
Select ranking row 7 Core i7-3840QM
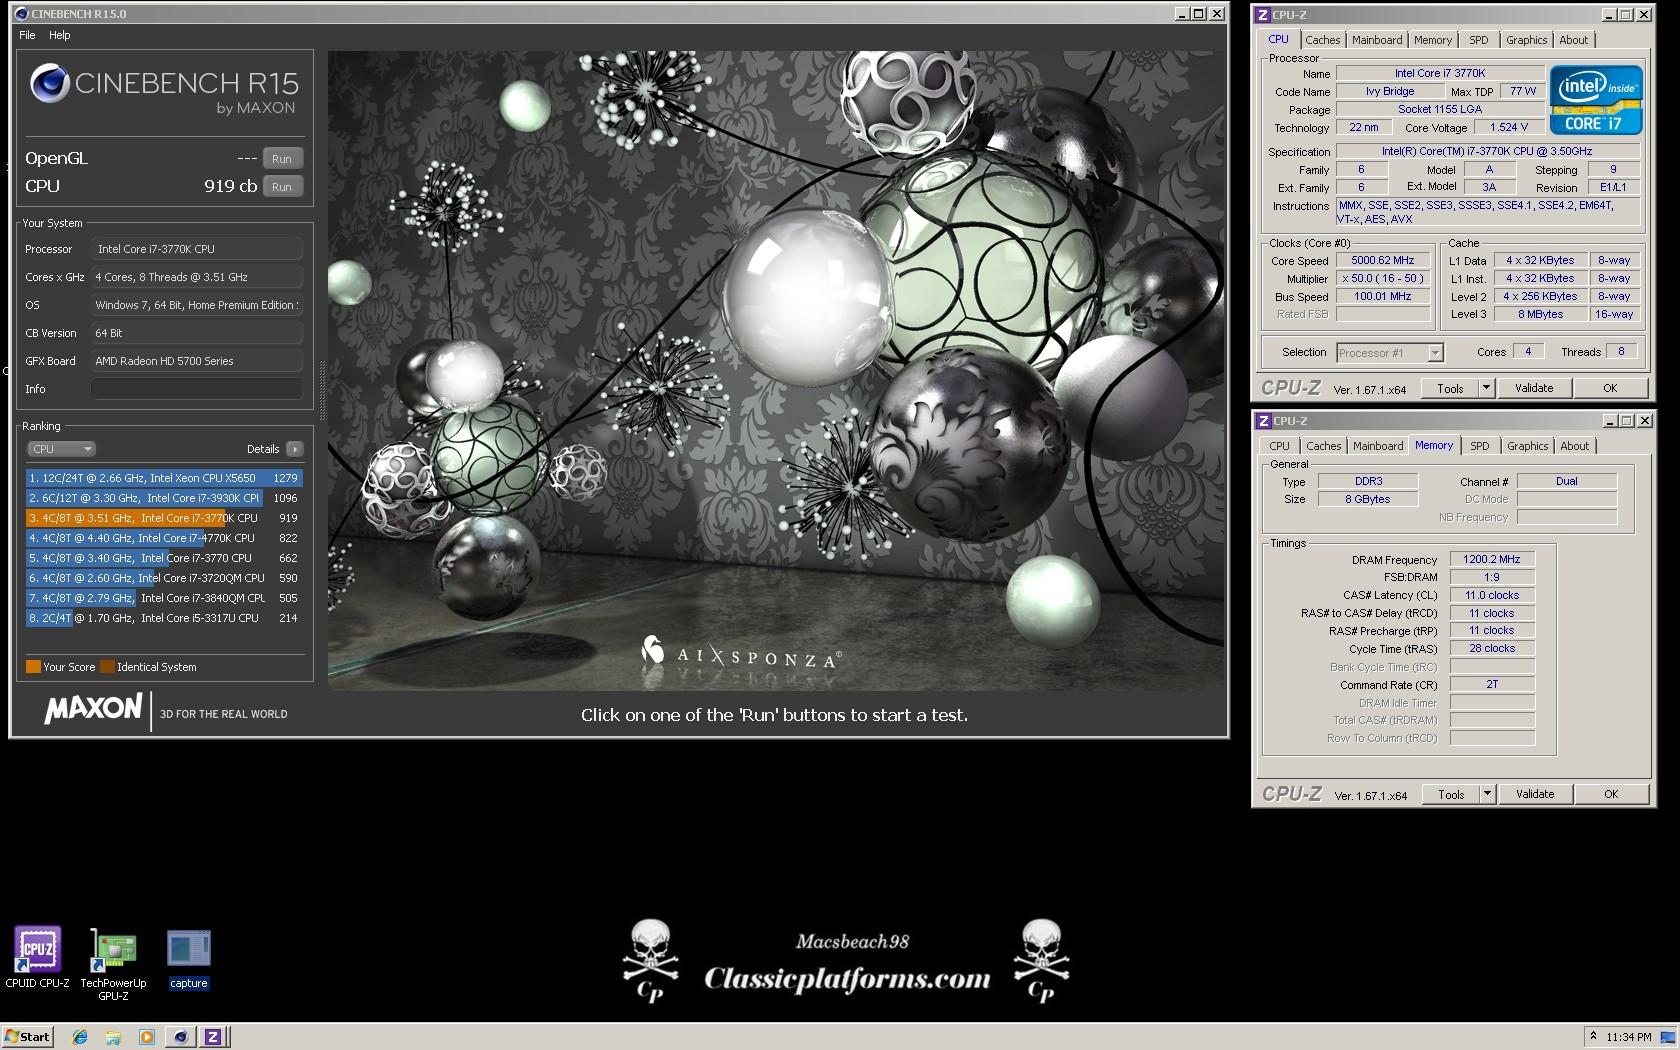pos(164,598)
